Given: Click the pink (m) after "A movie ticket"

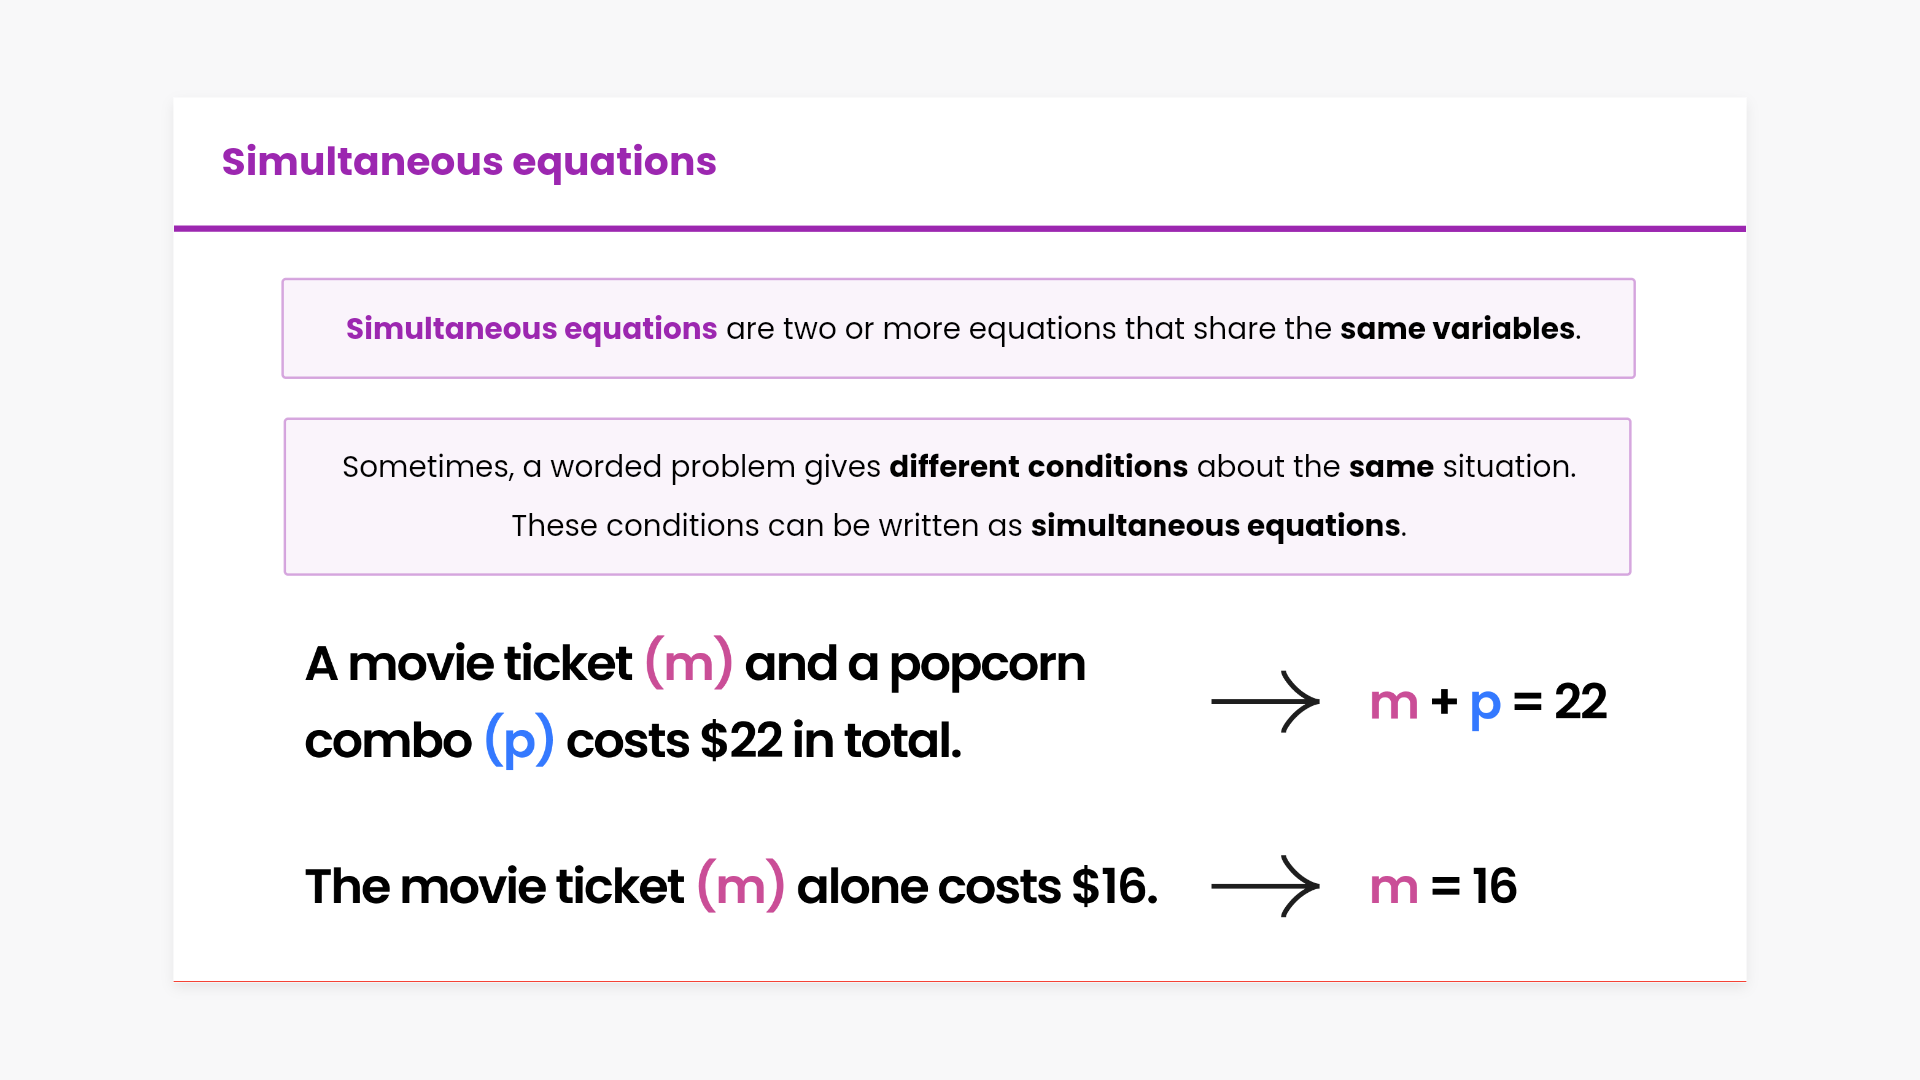Looking at the screenshot, I should [x=688, y=664].
